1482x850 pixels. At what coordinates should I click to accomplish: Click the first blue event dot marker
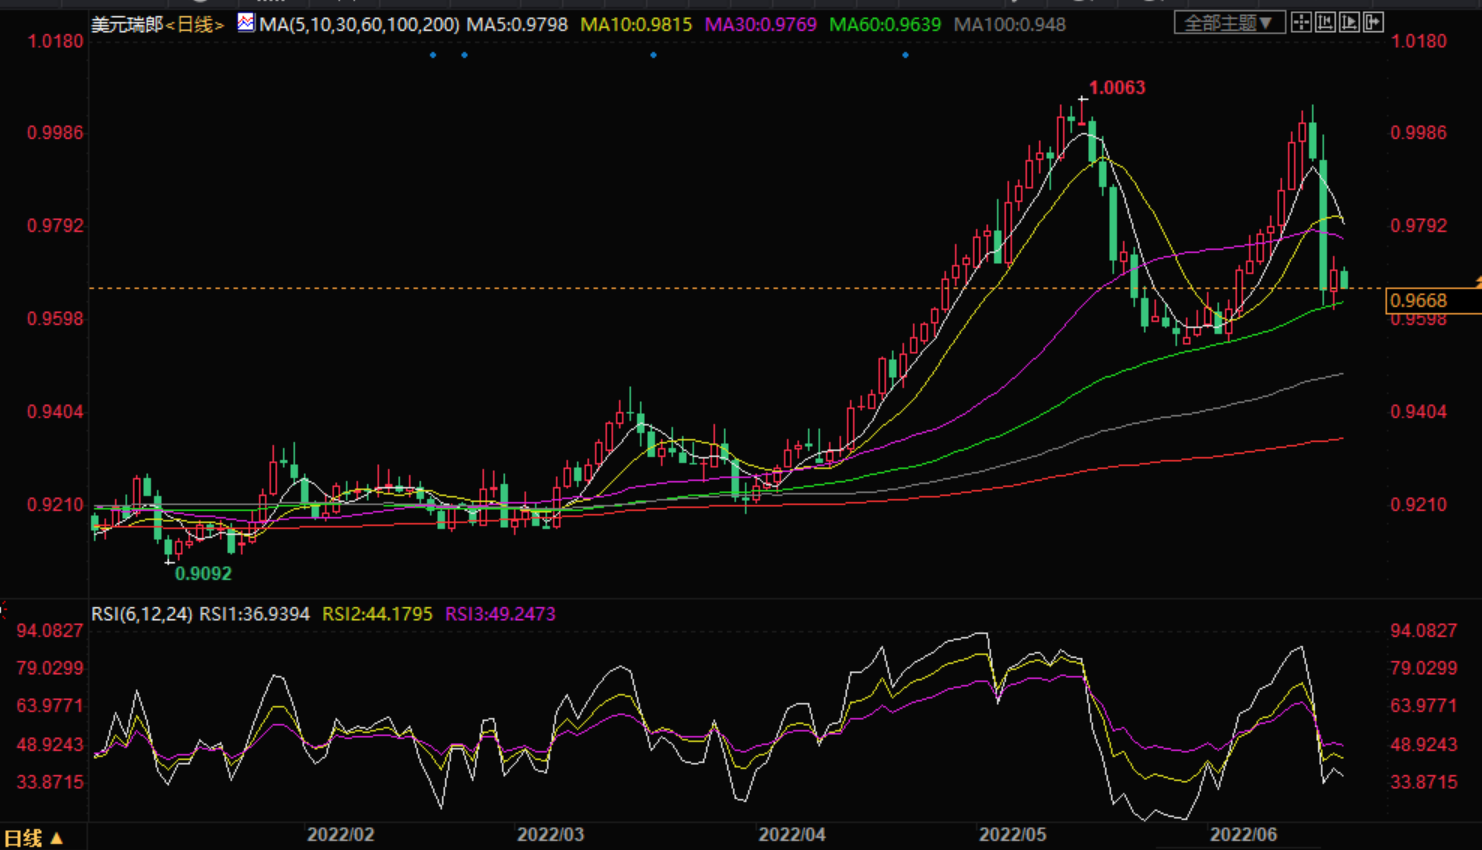(433, 55)
